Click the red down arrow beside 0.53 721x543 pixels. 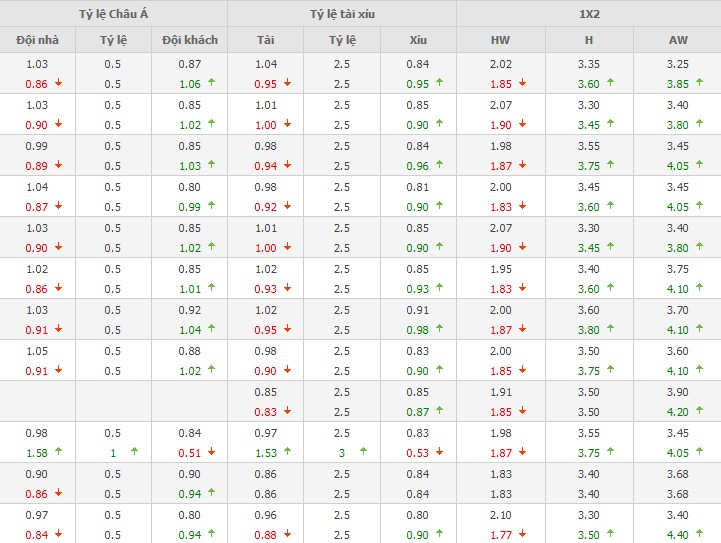[x=440, y=452]
